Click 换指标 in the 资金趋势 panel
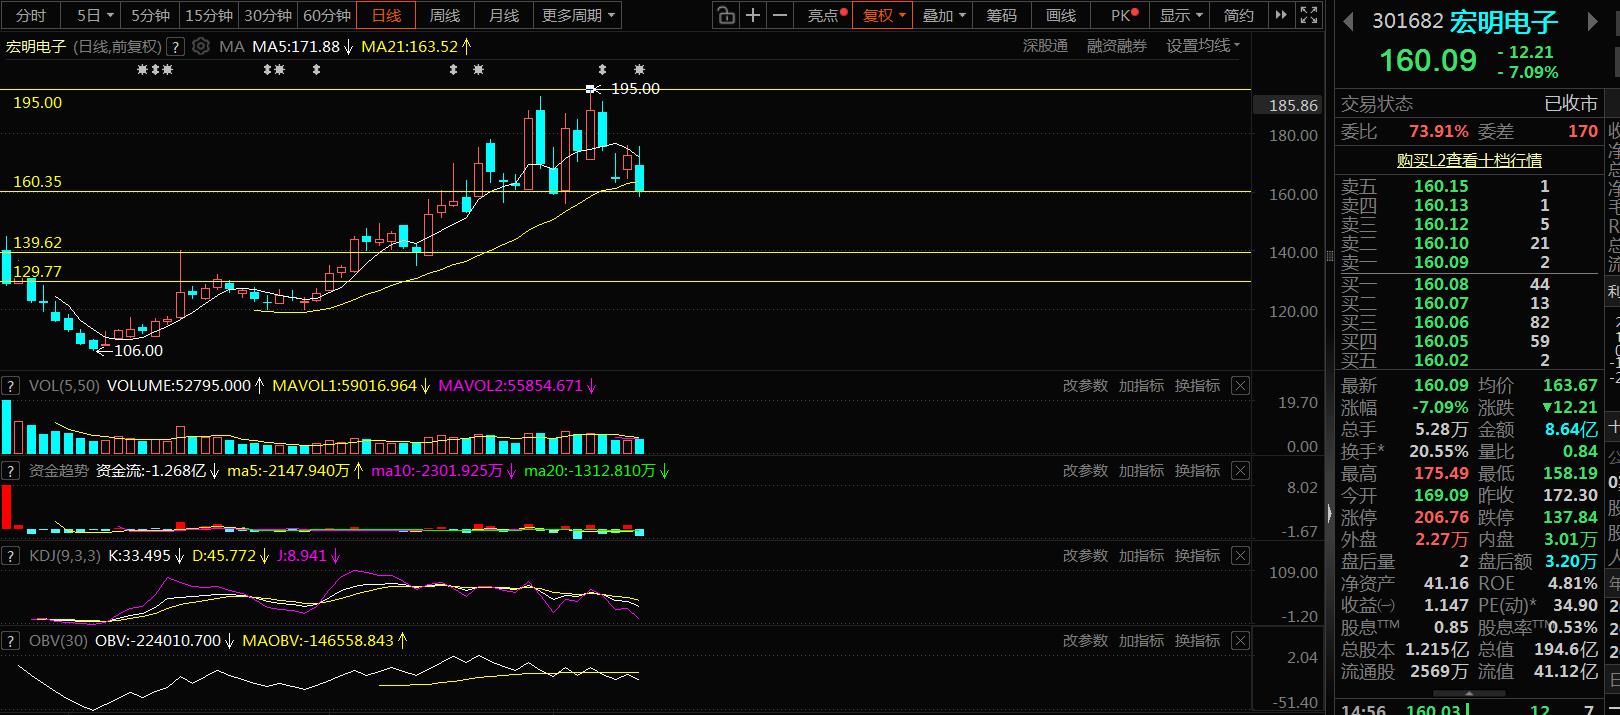Image resolution: width=1620 pixels, height=715 pixels. pos(1197,471)
